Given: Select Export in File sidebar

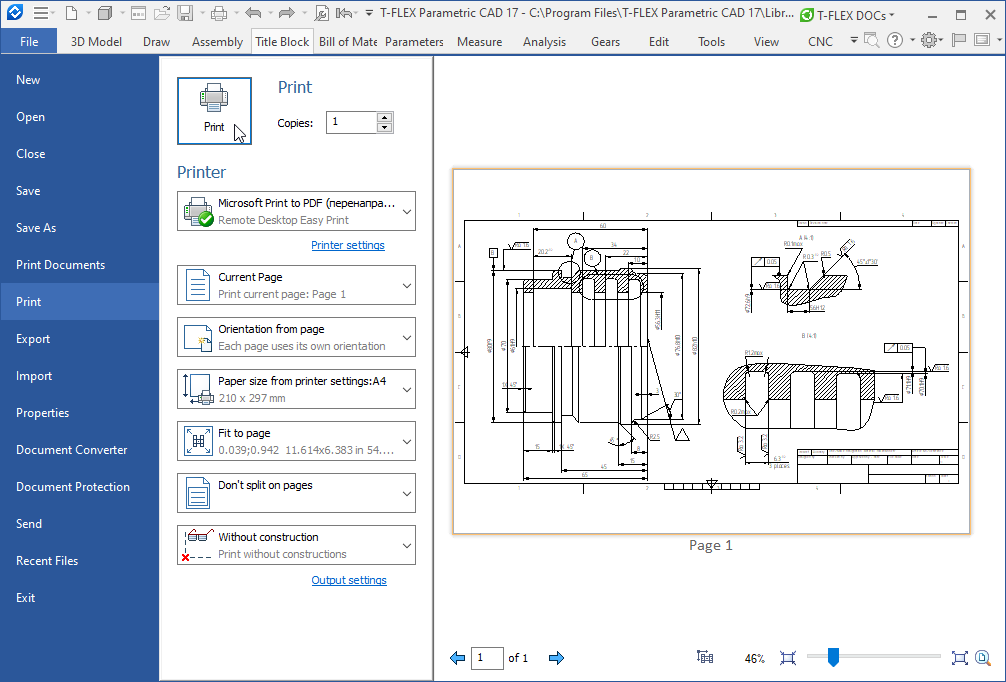Looking at the screenshot, I should [80, 339].
